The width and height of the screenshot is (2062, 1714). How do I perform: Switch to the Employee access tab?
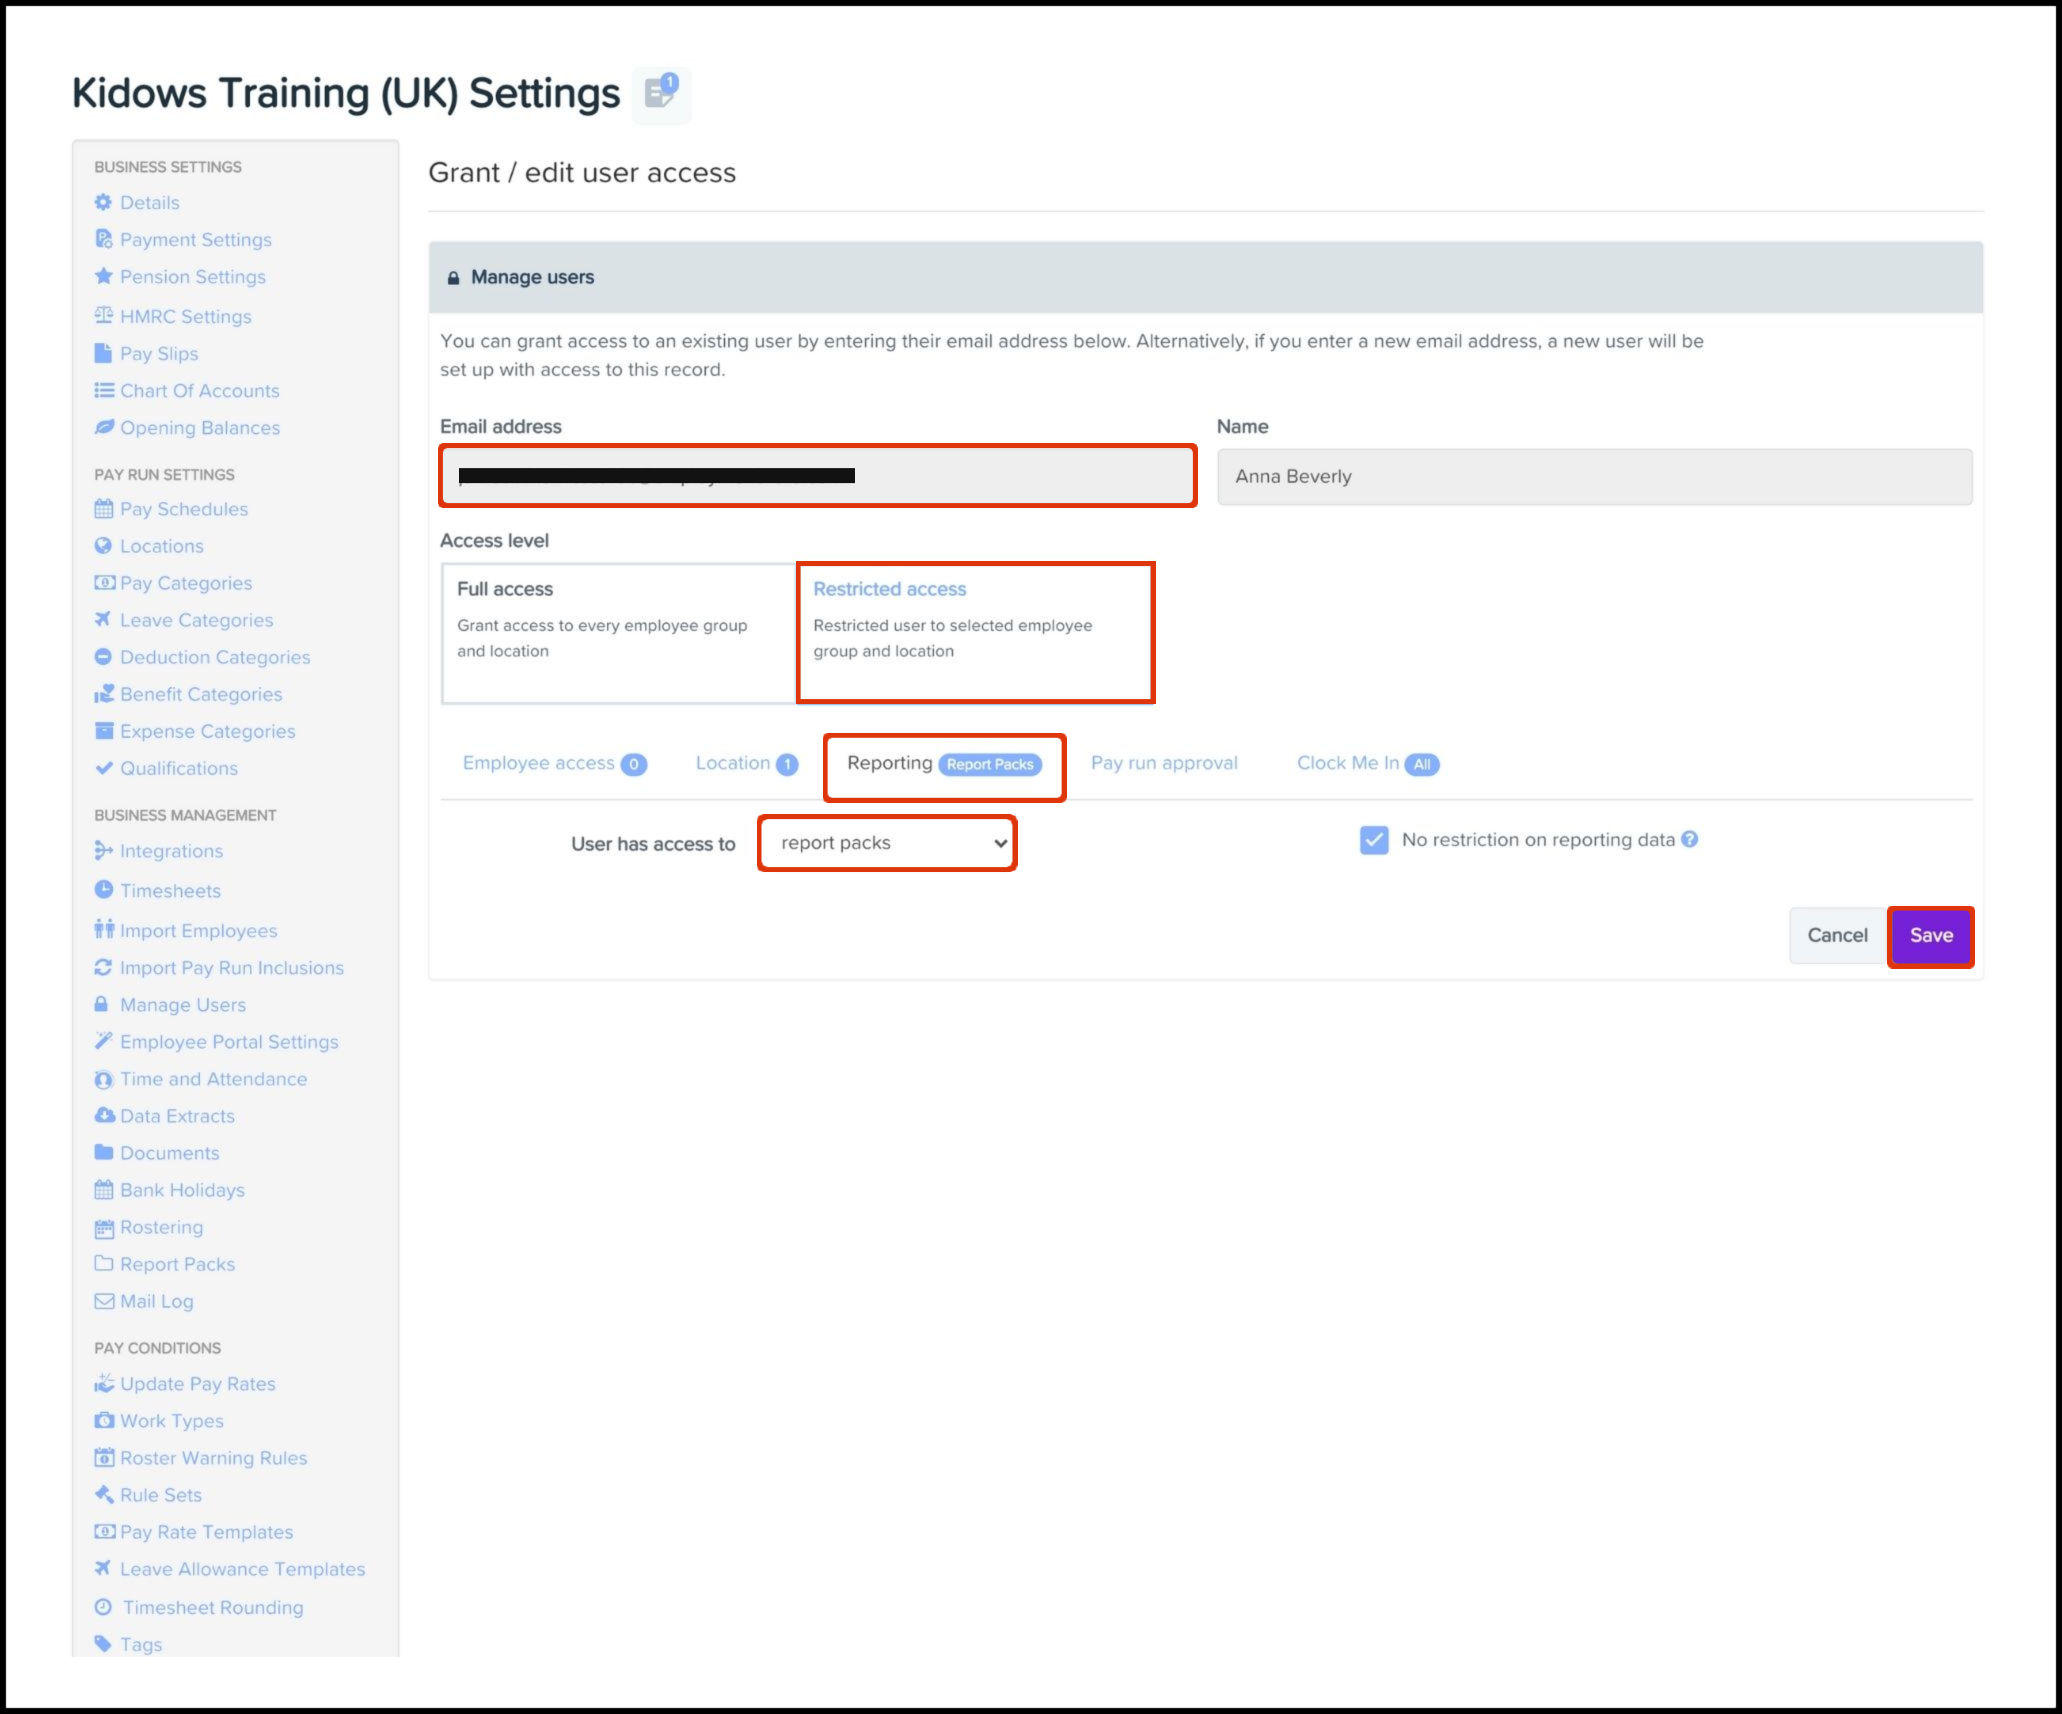(554, 763)
